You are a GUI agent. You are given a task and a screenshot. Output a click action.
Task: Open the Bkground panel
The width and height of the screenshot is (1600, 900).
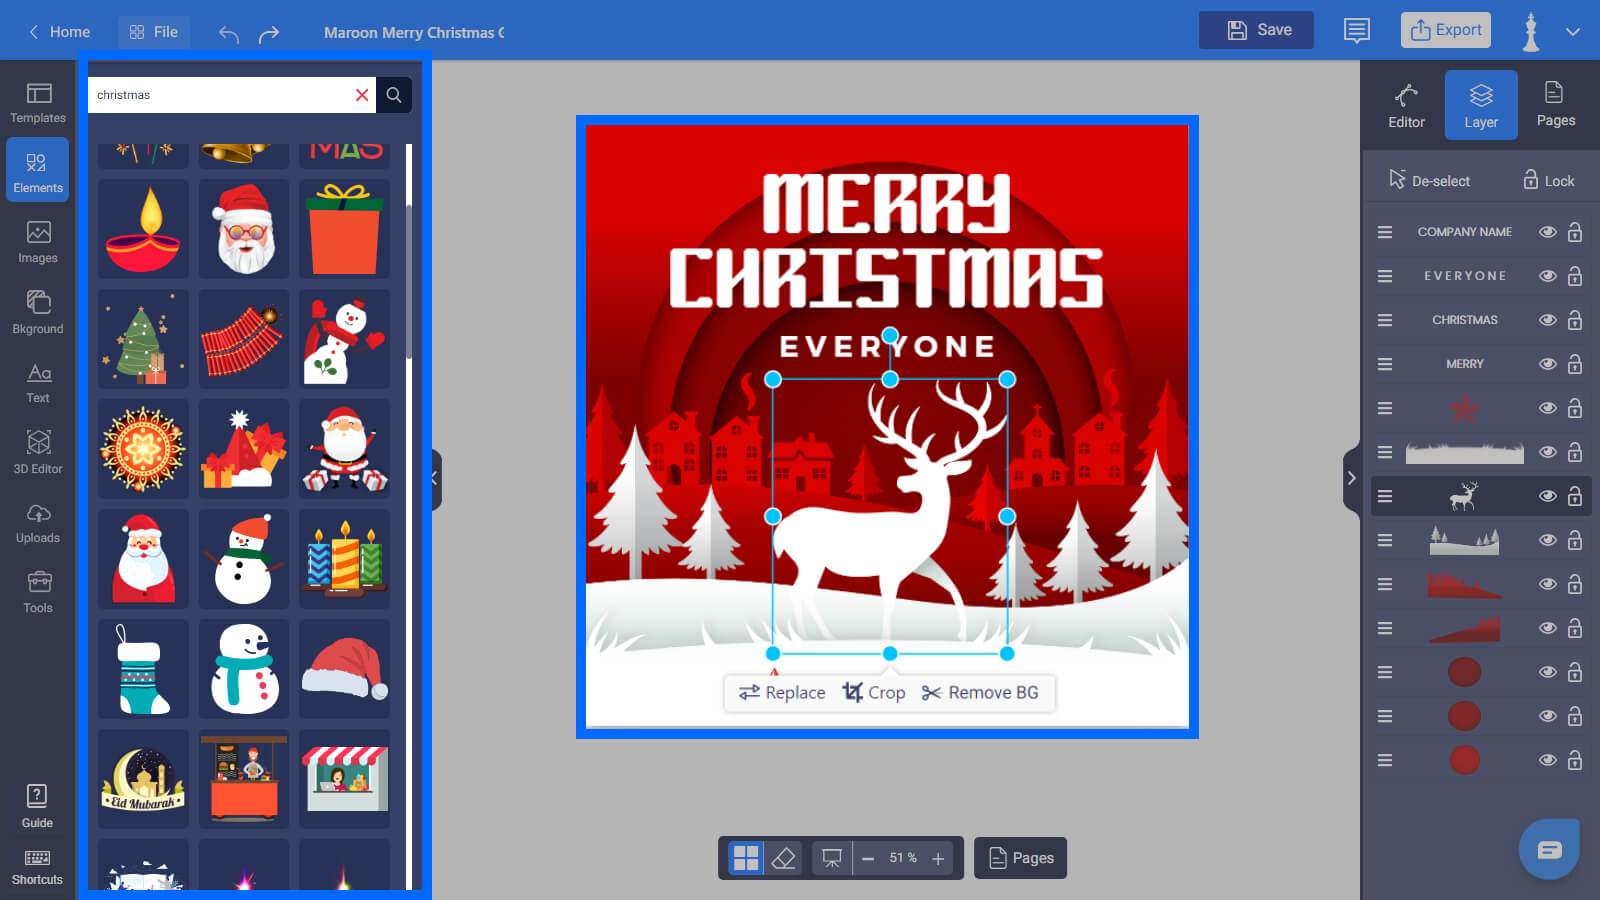pyautogui.click(x=37, y=312)
